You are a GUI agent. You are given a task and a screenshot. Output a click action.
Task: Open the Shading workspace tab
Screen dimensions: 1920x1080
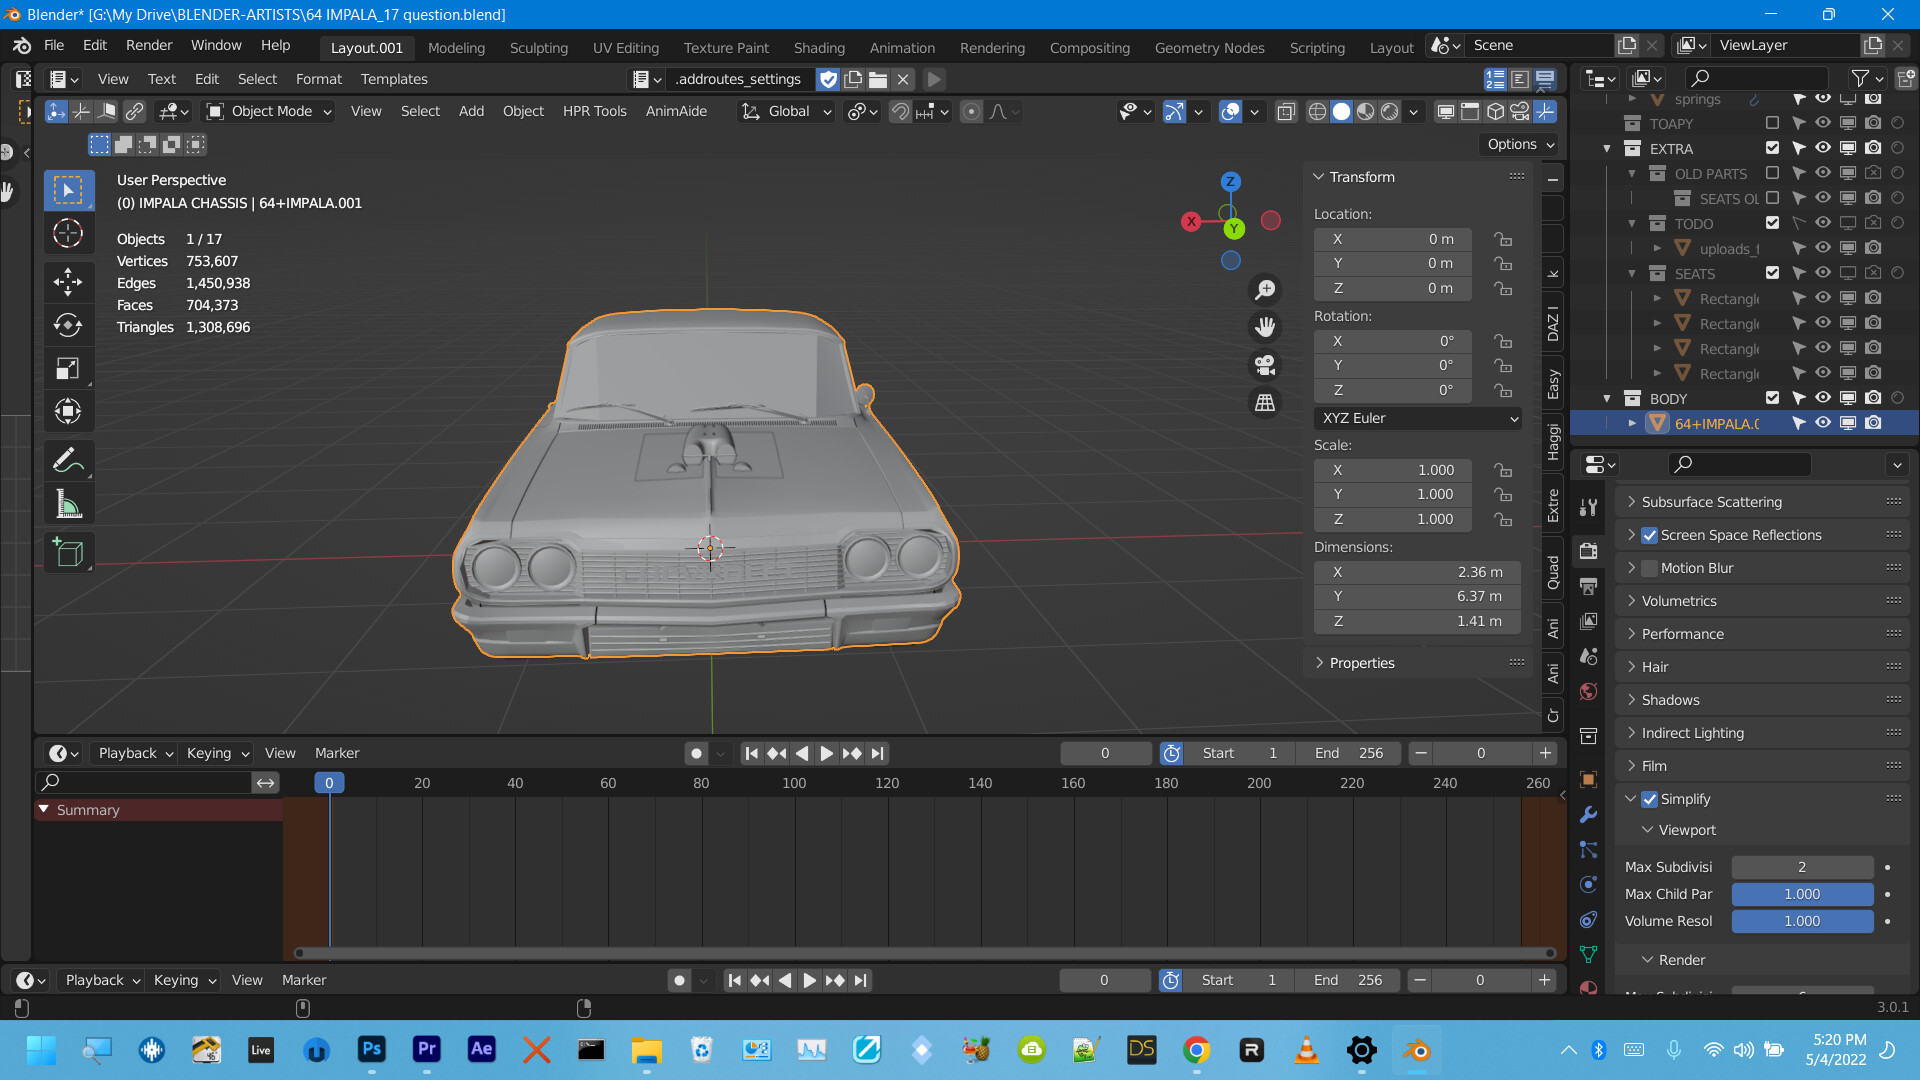pyautogui.click(x=818, y=45)
